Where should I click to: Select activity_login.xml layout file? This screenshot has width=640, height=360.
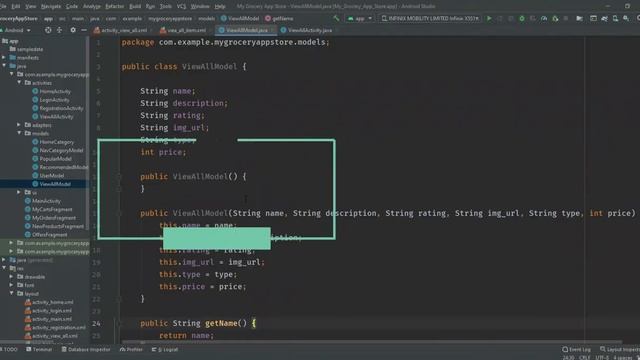pyautogui.click(x=49, y=310)
